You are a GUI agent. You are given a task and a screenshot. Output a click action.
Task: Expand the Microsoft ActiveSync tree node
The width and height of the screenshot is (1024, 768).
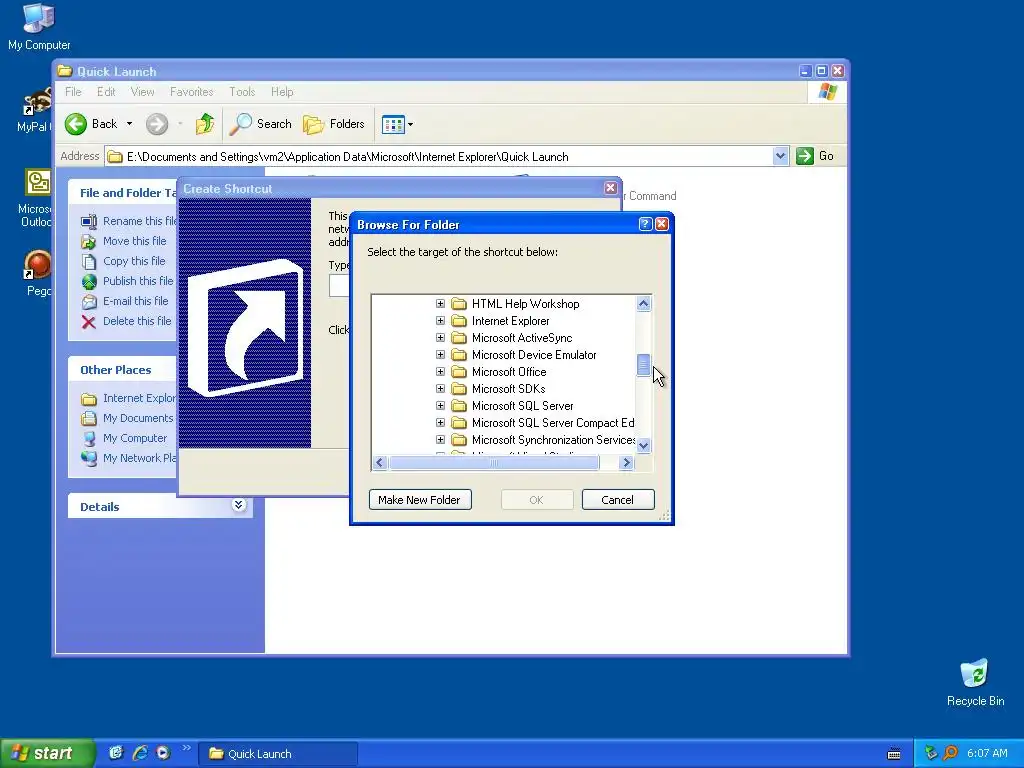440,338
